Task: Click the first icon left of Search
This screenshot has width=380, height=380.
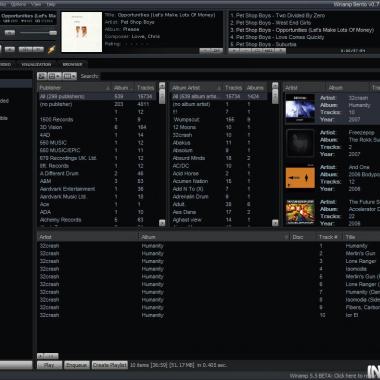Action: pos(42,76)
